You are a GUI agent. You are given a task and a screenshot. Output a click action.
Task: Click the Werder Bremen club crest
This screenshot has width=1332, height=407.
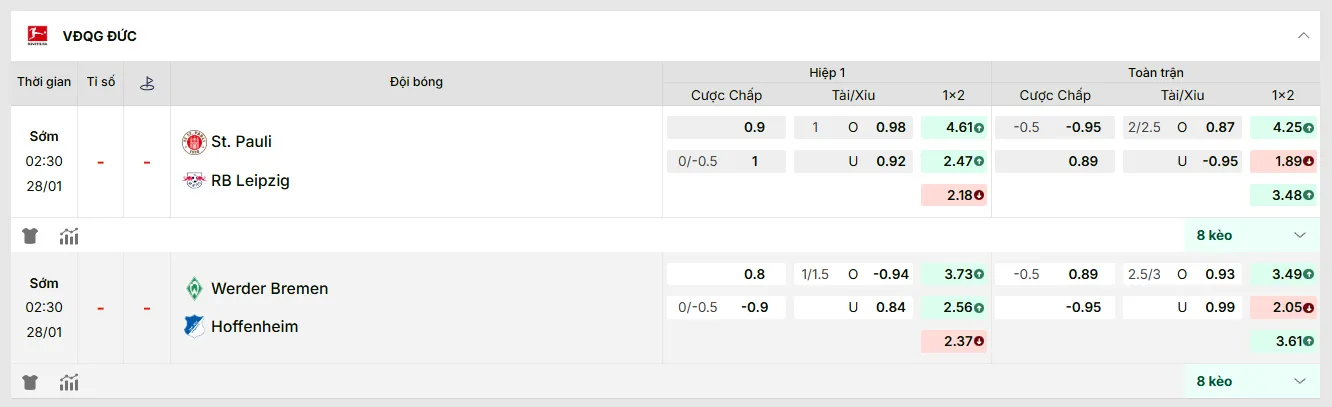click(194, 288)
